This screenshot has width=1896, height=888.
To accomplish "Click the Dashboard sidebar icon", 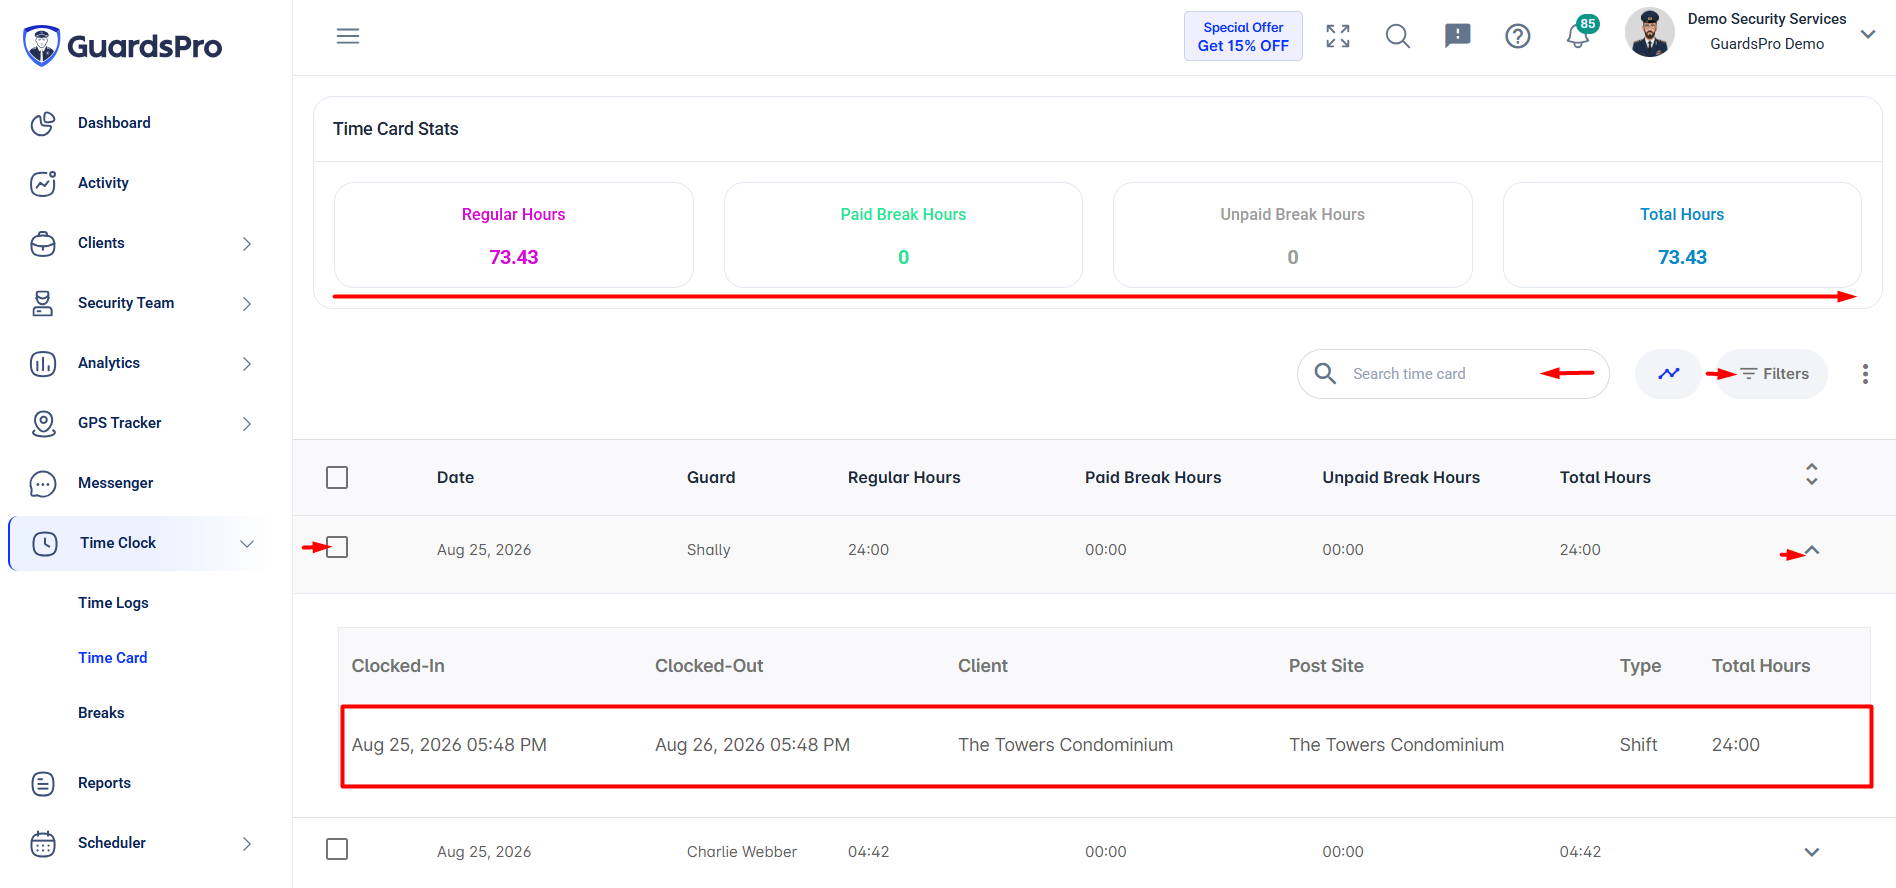I will (43, 123).
